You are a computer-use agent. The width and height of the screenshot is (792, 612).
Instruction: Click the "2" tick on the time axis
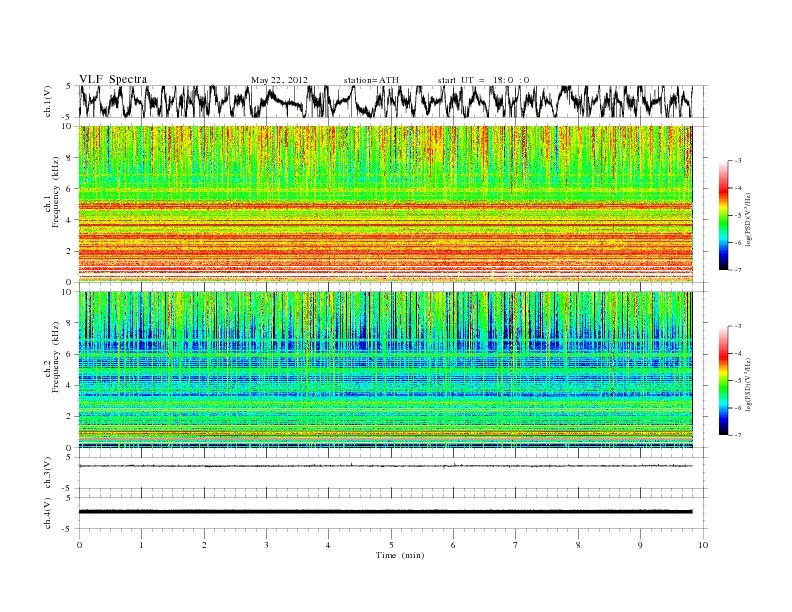(x=204, y=545)
